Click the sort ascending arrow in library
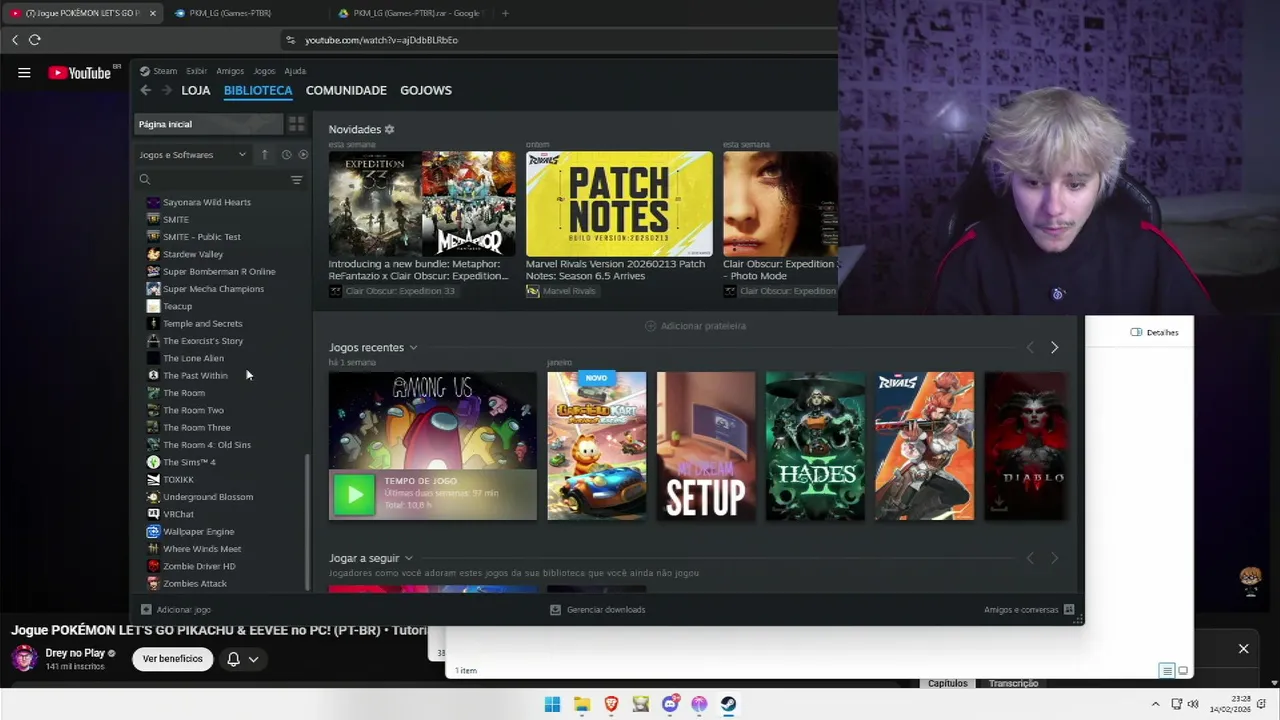1280x720 pixels. pyautogui.click(x=265, y=155)
